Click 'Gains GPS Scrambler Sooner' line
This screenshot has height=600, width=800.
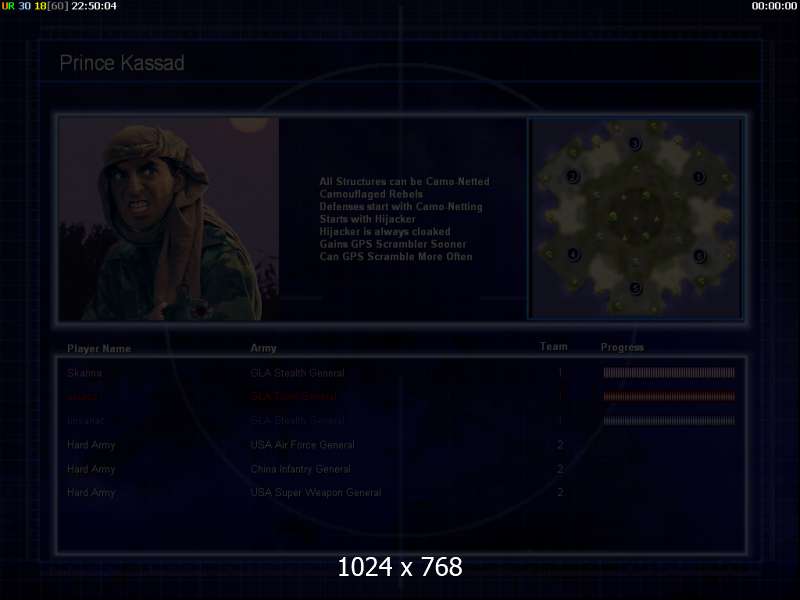coord(392,244)
